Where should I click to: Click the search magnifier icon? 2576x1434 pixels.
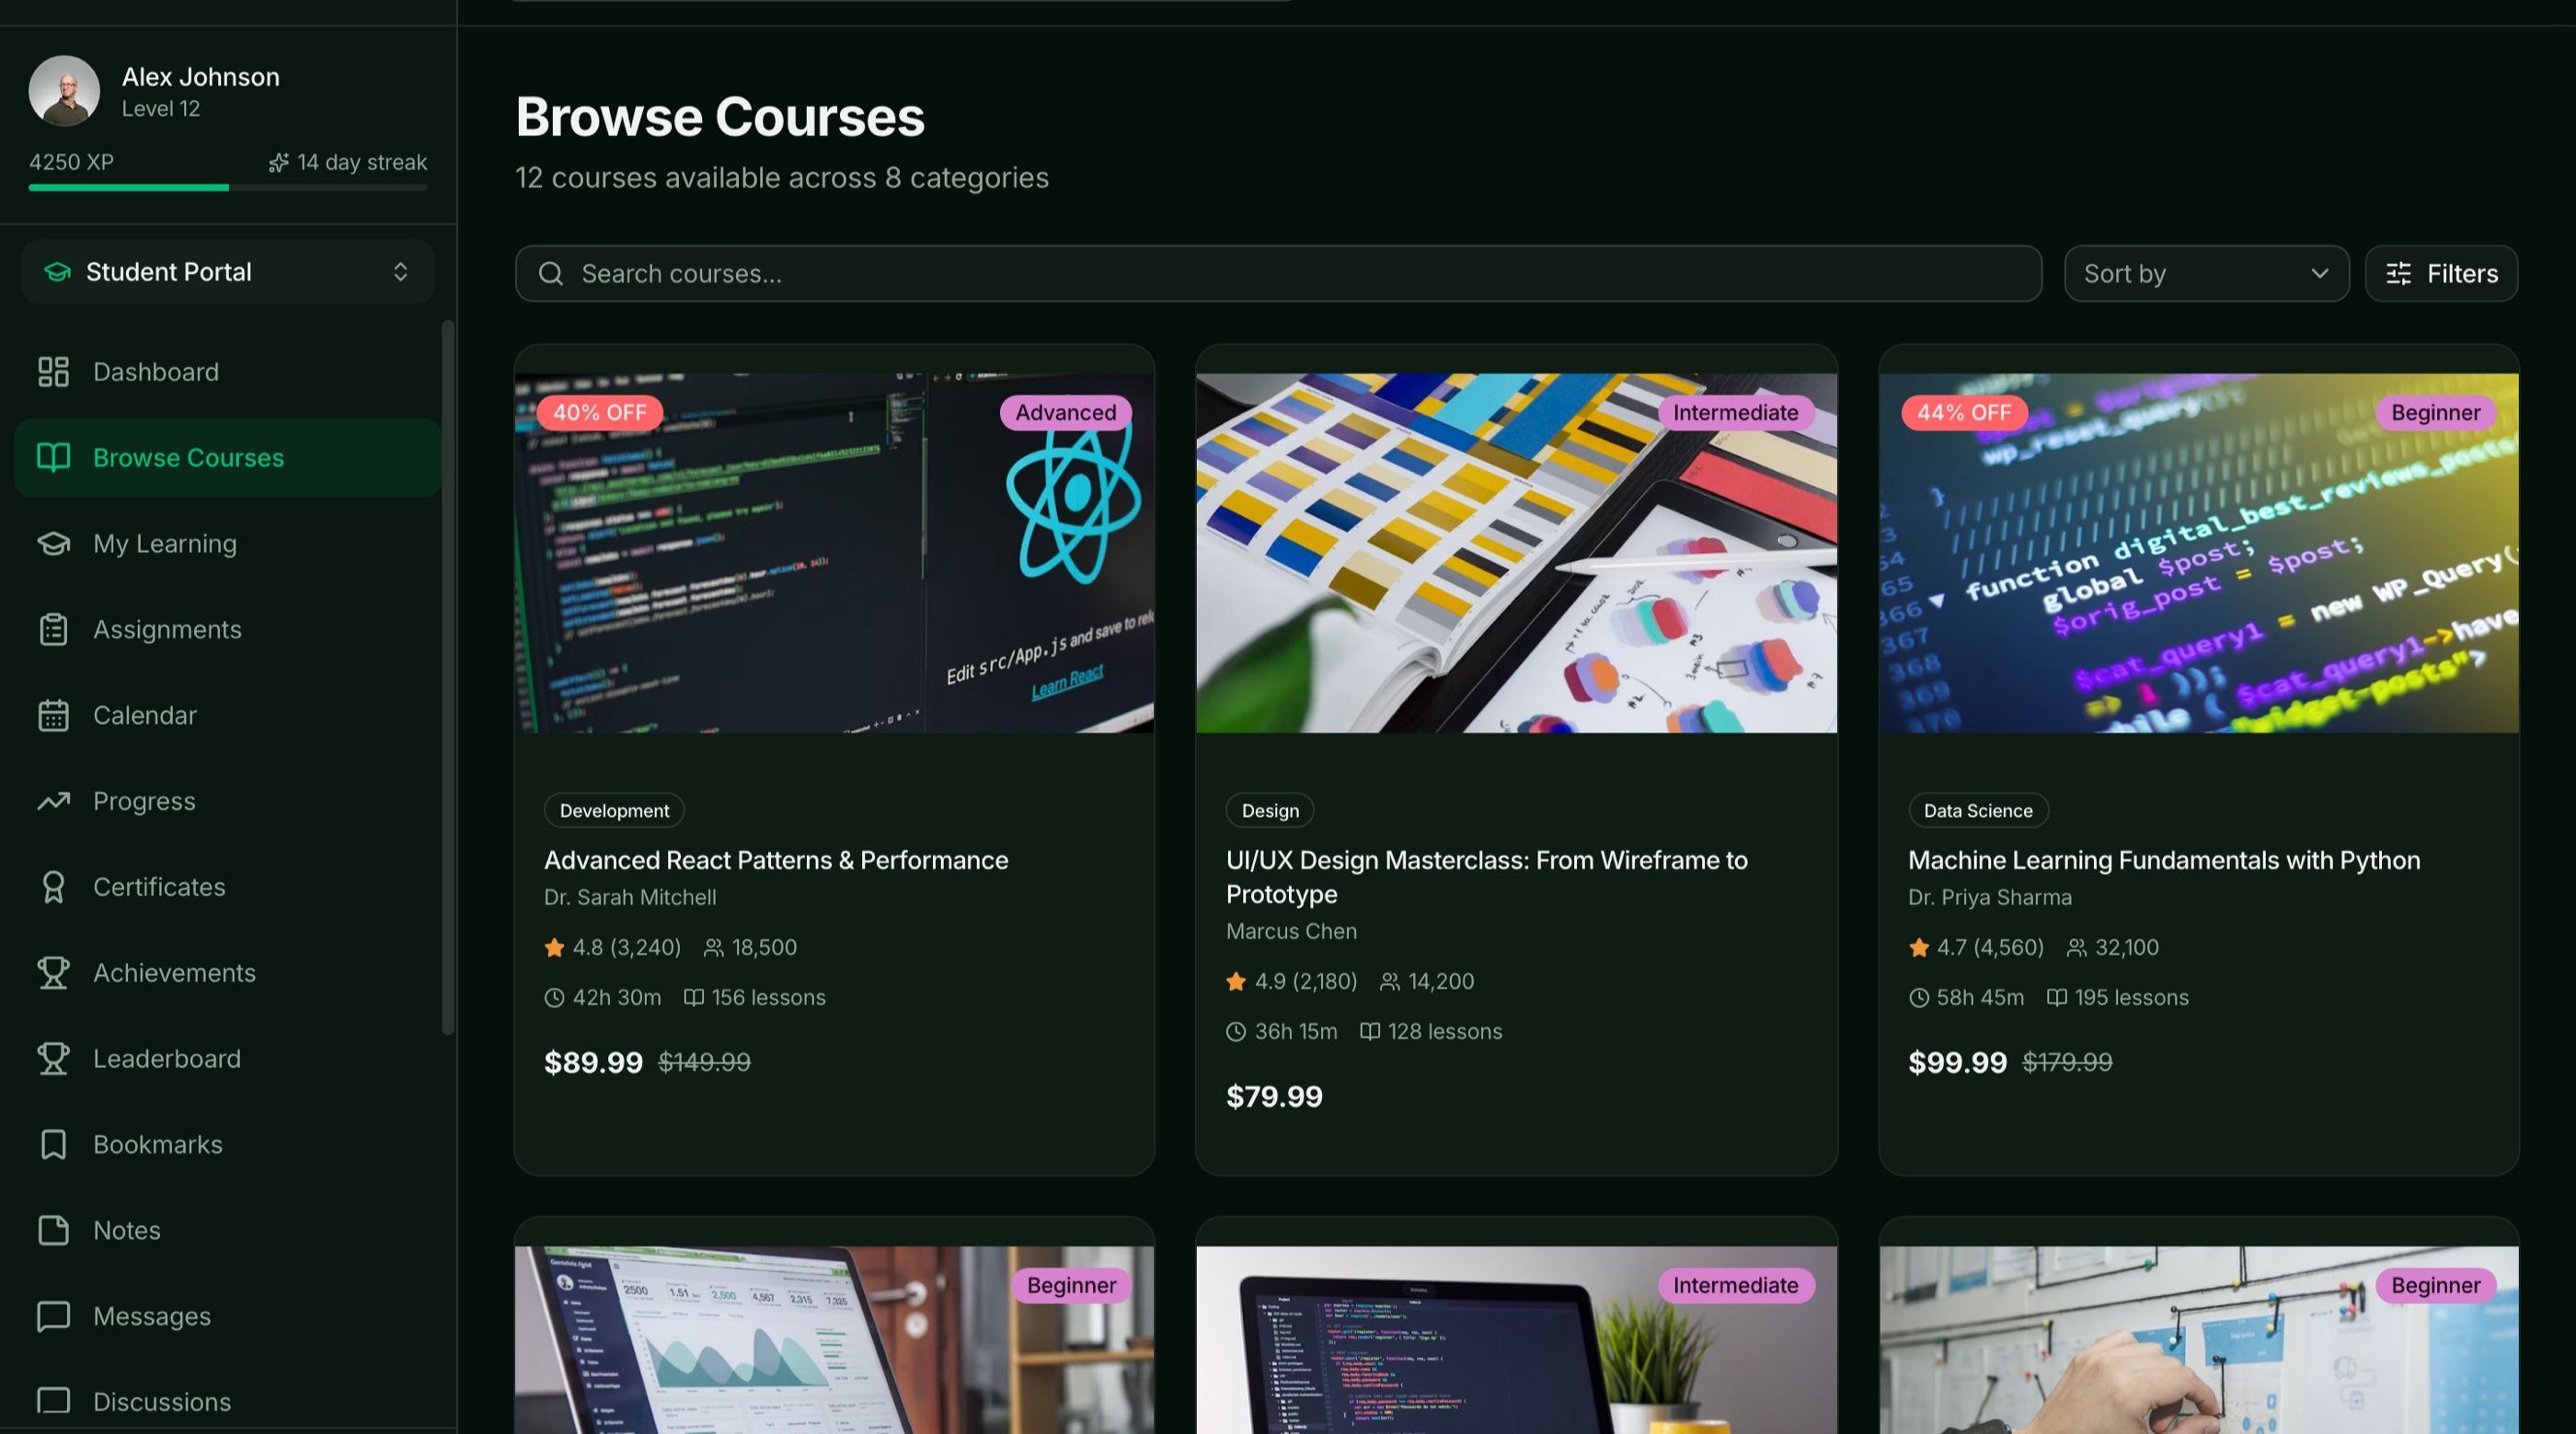click(551, 274)
